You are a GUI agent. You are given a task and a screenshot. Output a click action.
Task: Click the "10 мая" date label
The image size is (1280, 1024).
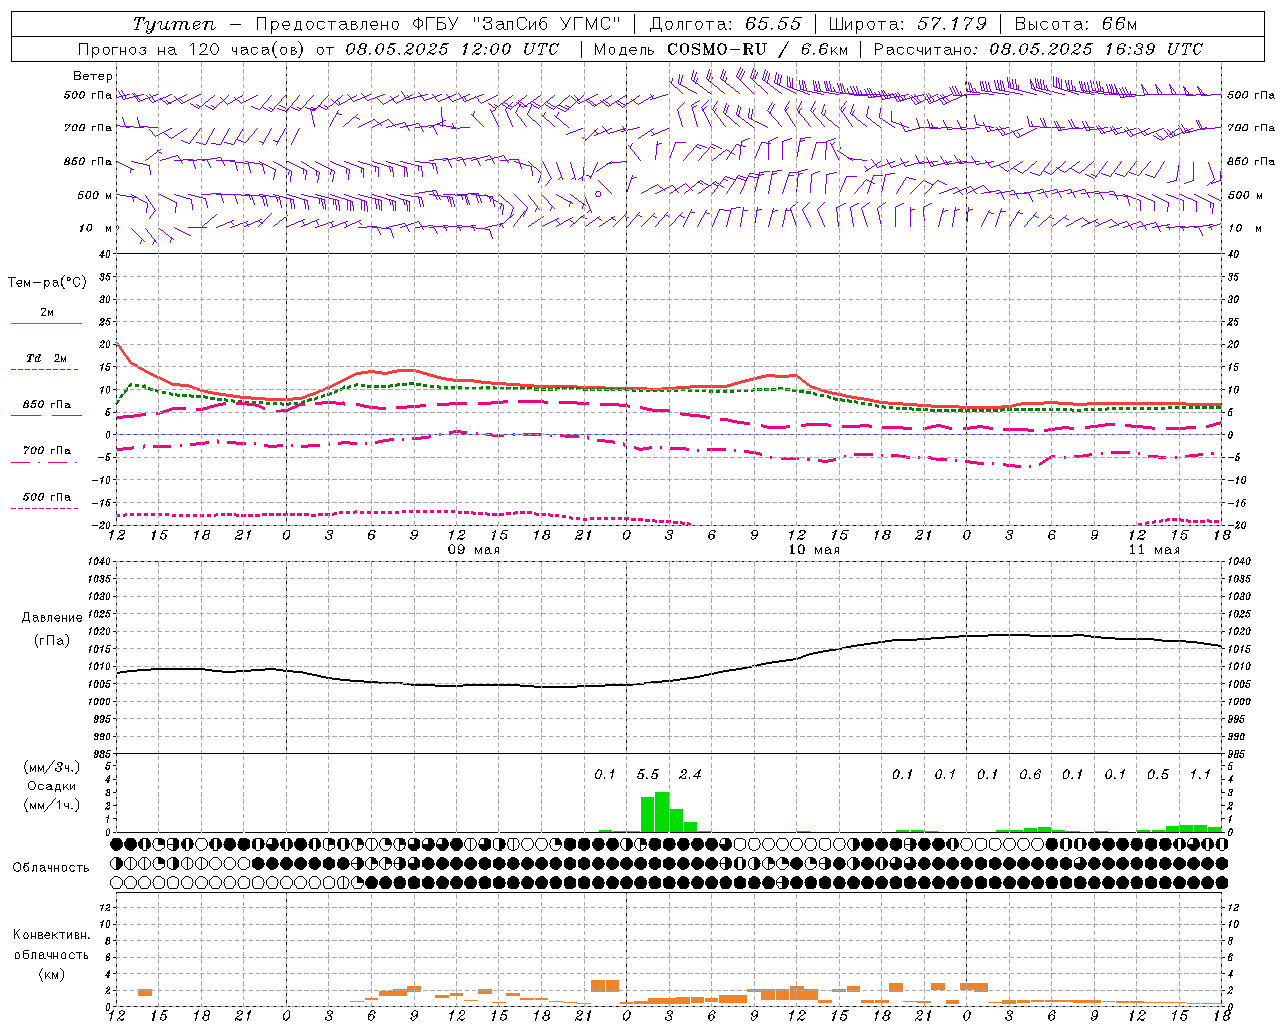pos(814,550)
